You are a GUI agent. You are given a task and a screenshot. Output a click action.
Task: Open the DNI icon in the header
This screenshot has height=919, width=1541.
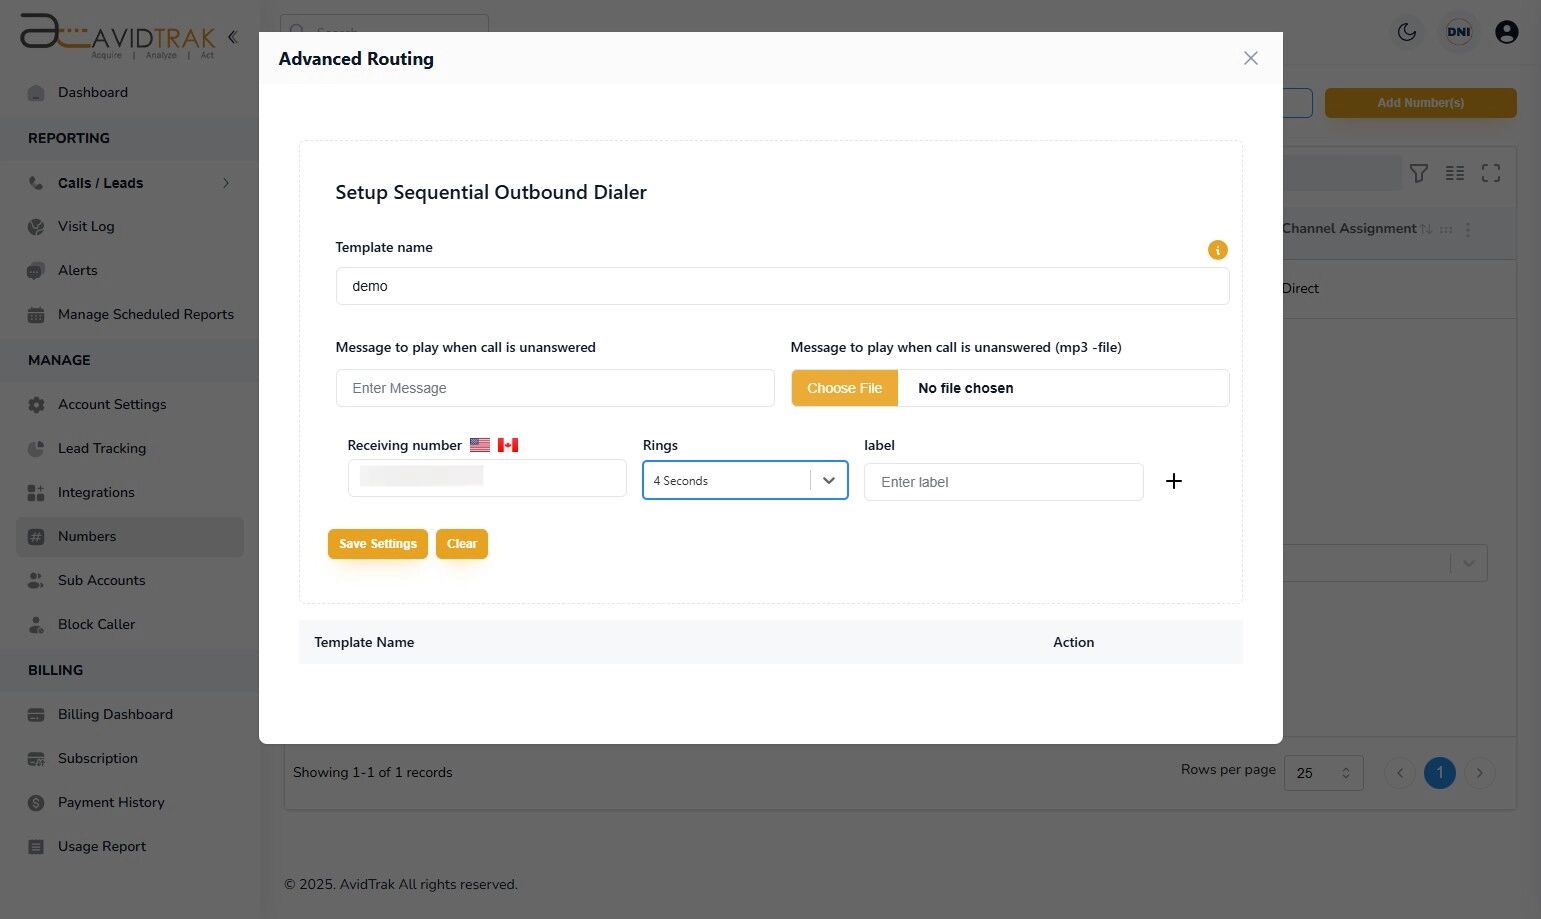tap(1458, 32)
